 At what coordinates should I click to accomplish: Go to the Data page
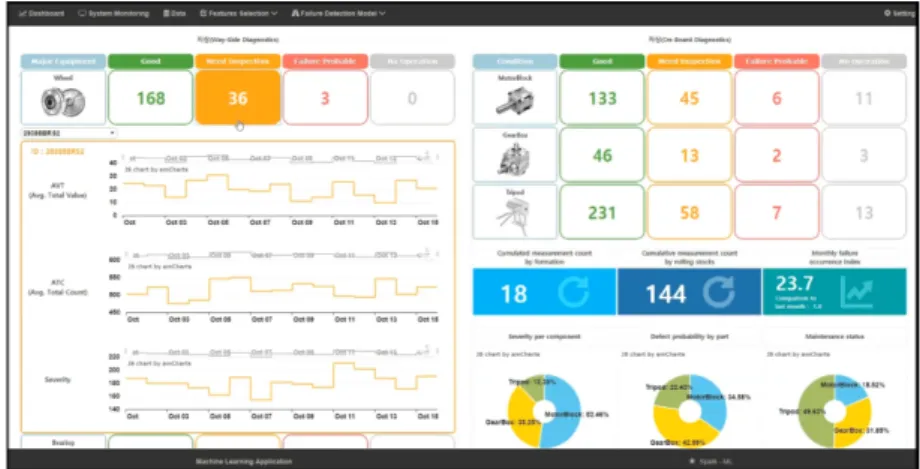click(174, 13)
